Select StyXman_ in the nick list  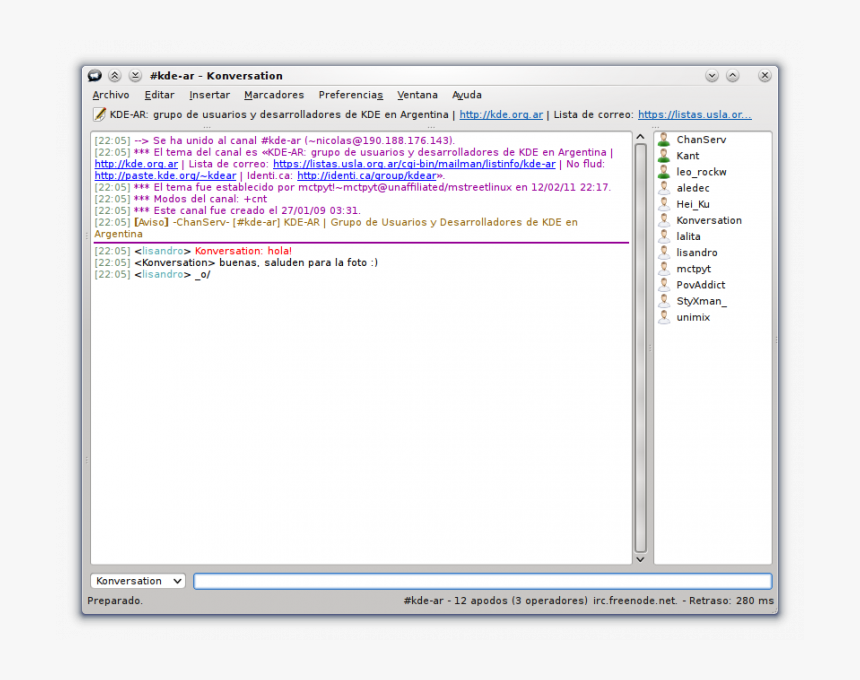tap(701, 301)
